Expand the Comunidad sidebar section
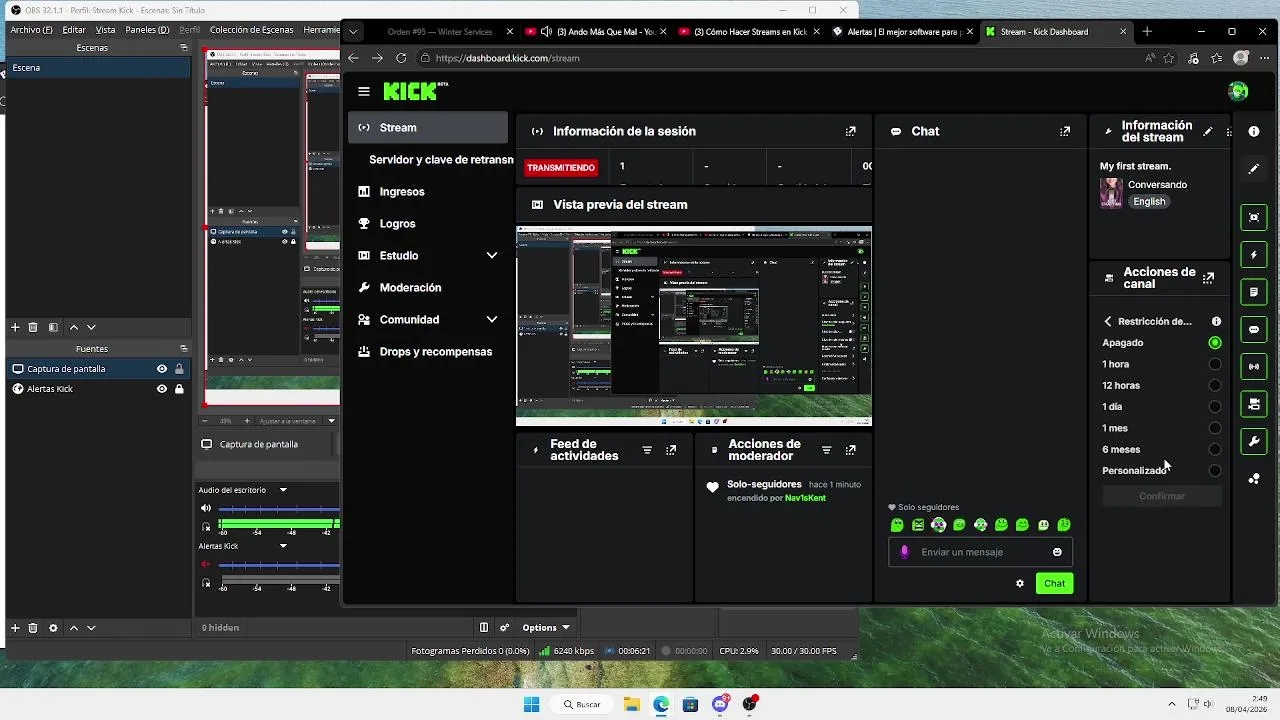 [491, 320]
